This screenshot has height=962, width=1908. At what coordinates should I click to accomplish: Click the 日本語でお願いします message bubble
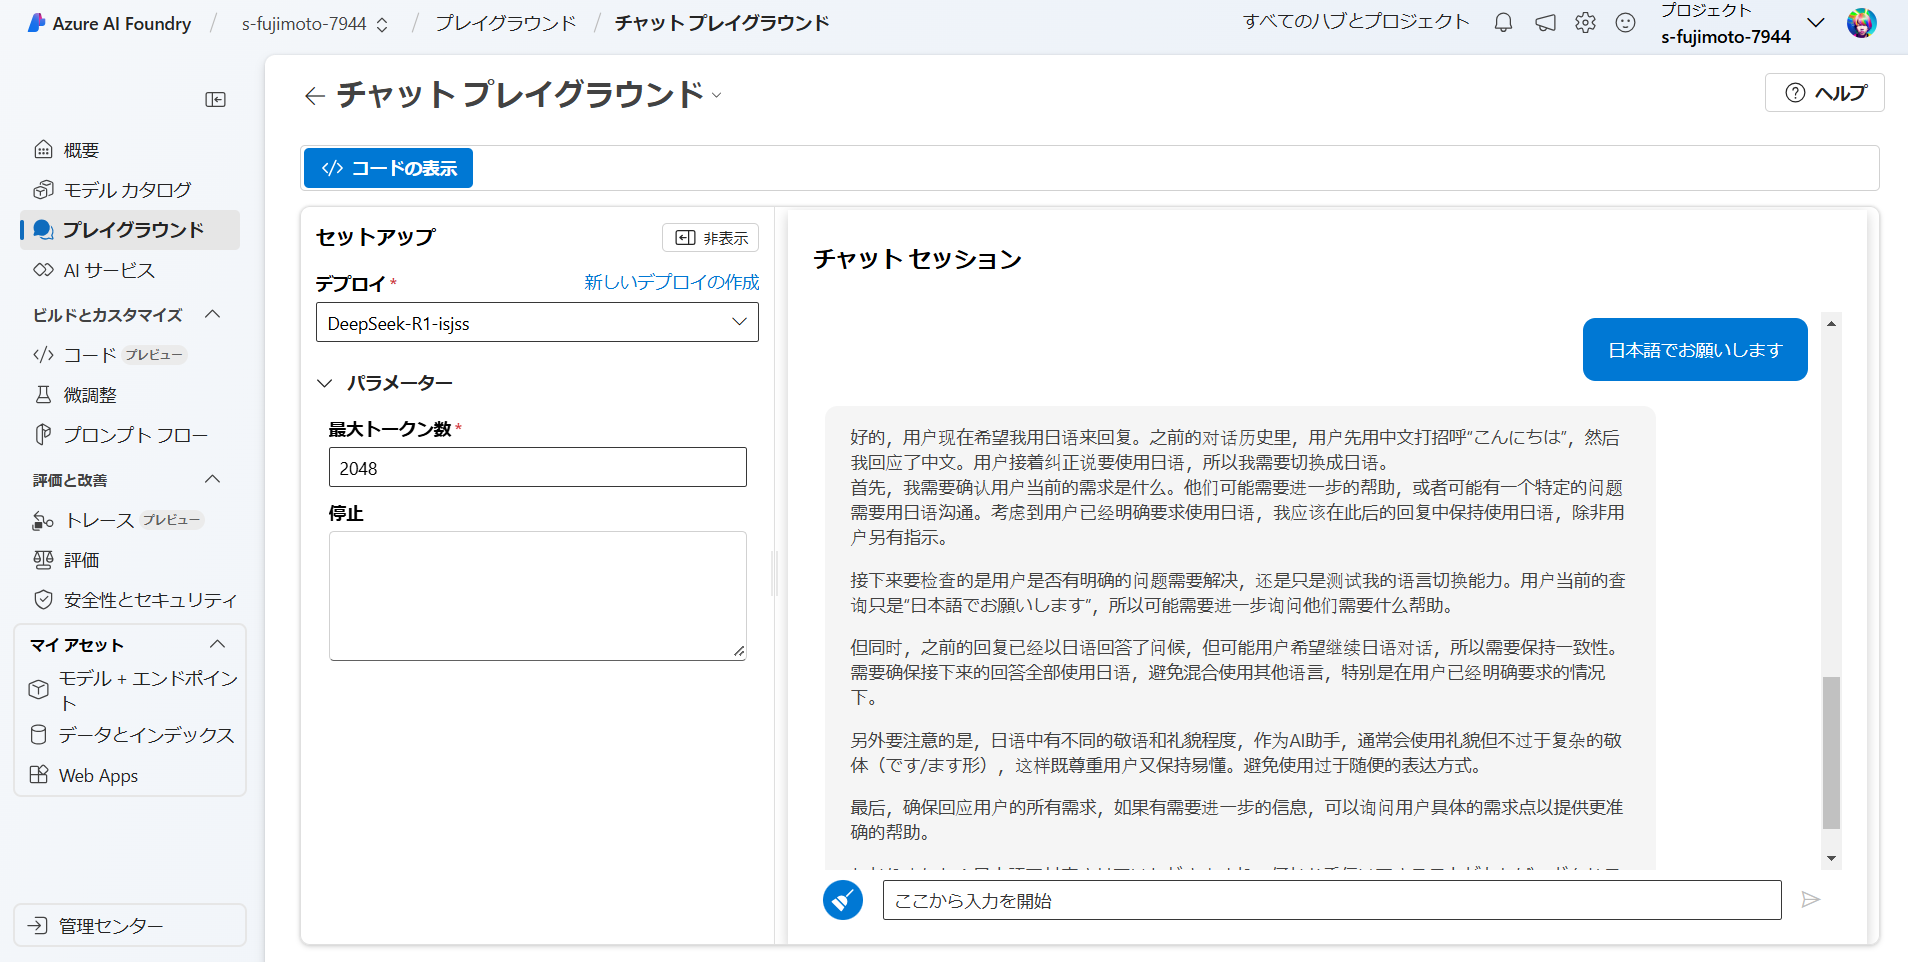(1695, 349)
